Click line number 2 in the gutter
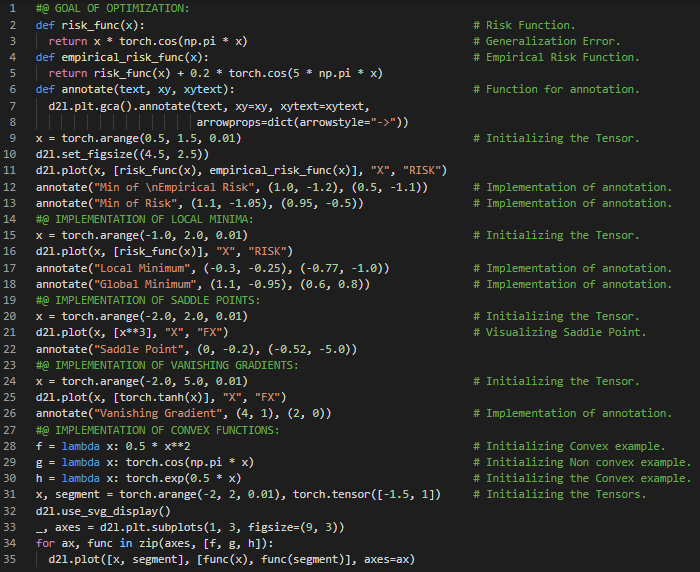 click(10, 24)
